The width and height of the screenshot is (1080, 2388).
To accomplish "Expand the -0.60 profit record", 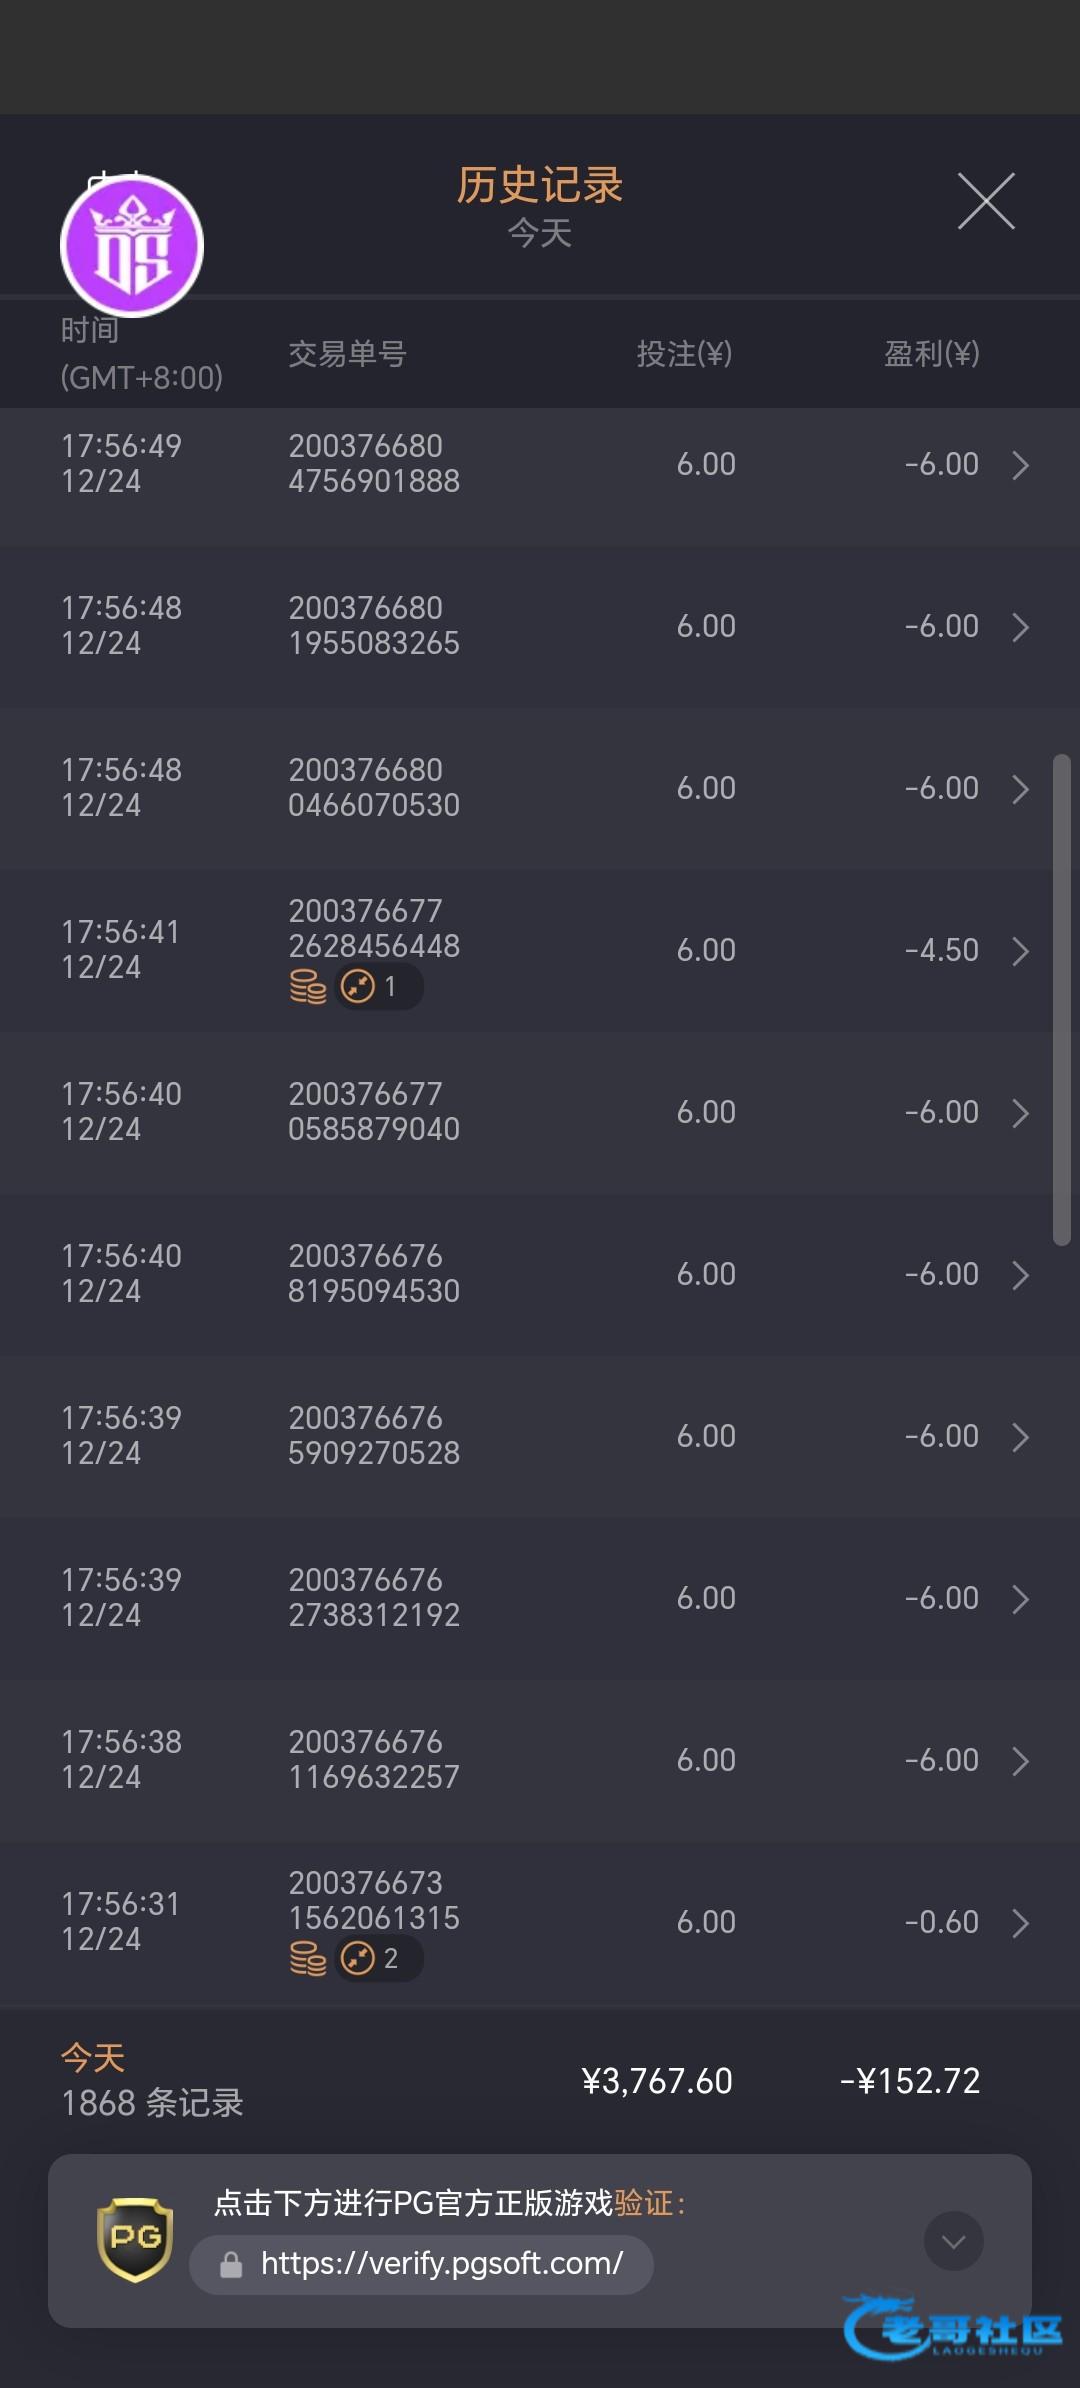I will point(1020,1923).
